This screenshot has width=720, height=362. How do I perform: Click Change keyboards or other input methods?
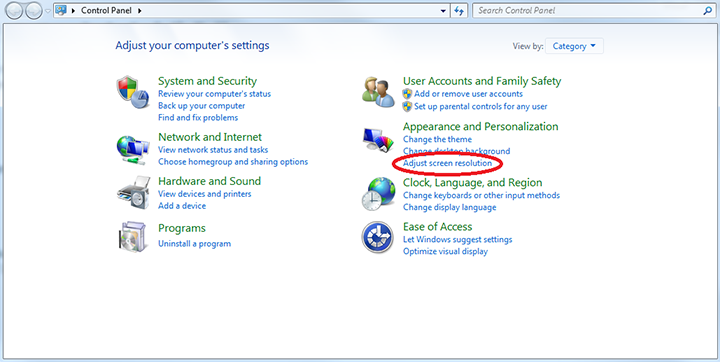481,195
